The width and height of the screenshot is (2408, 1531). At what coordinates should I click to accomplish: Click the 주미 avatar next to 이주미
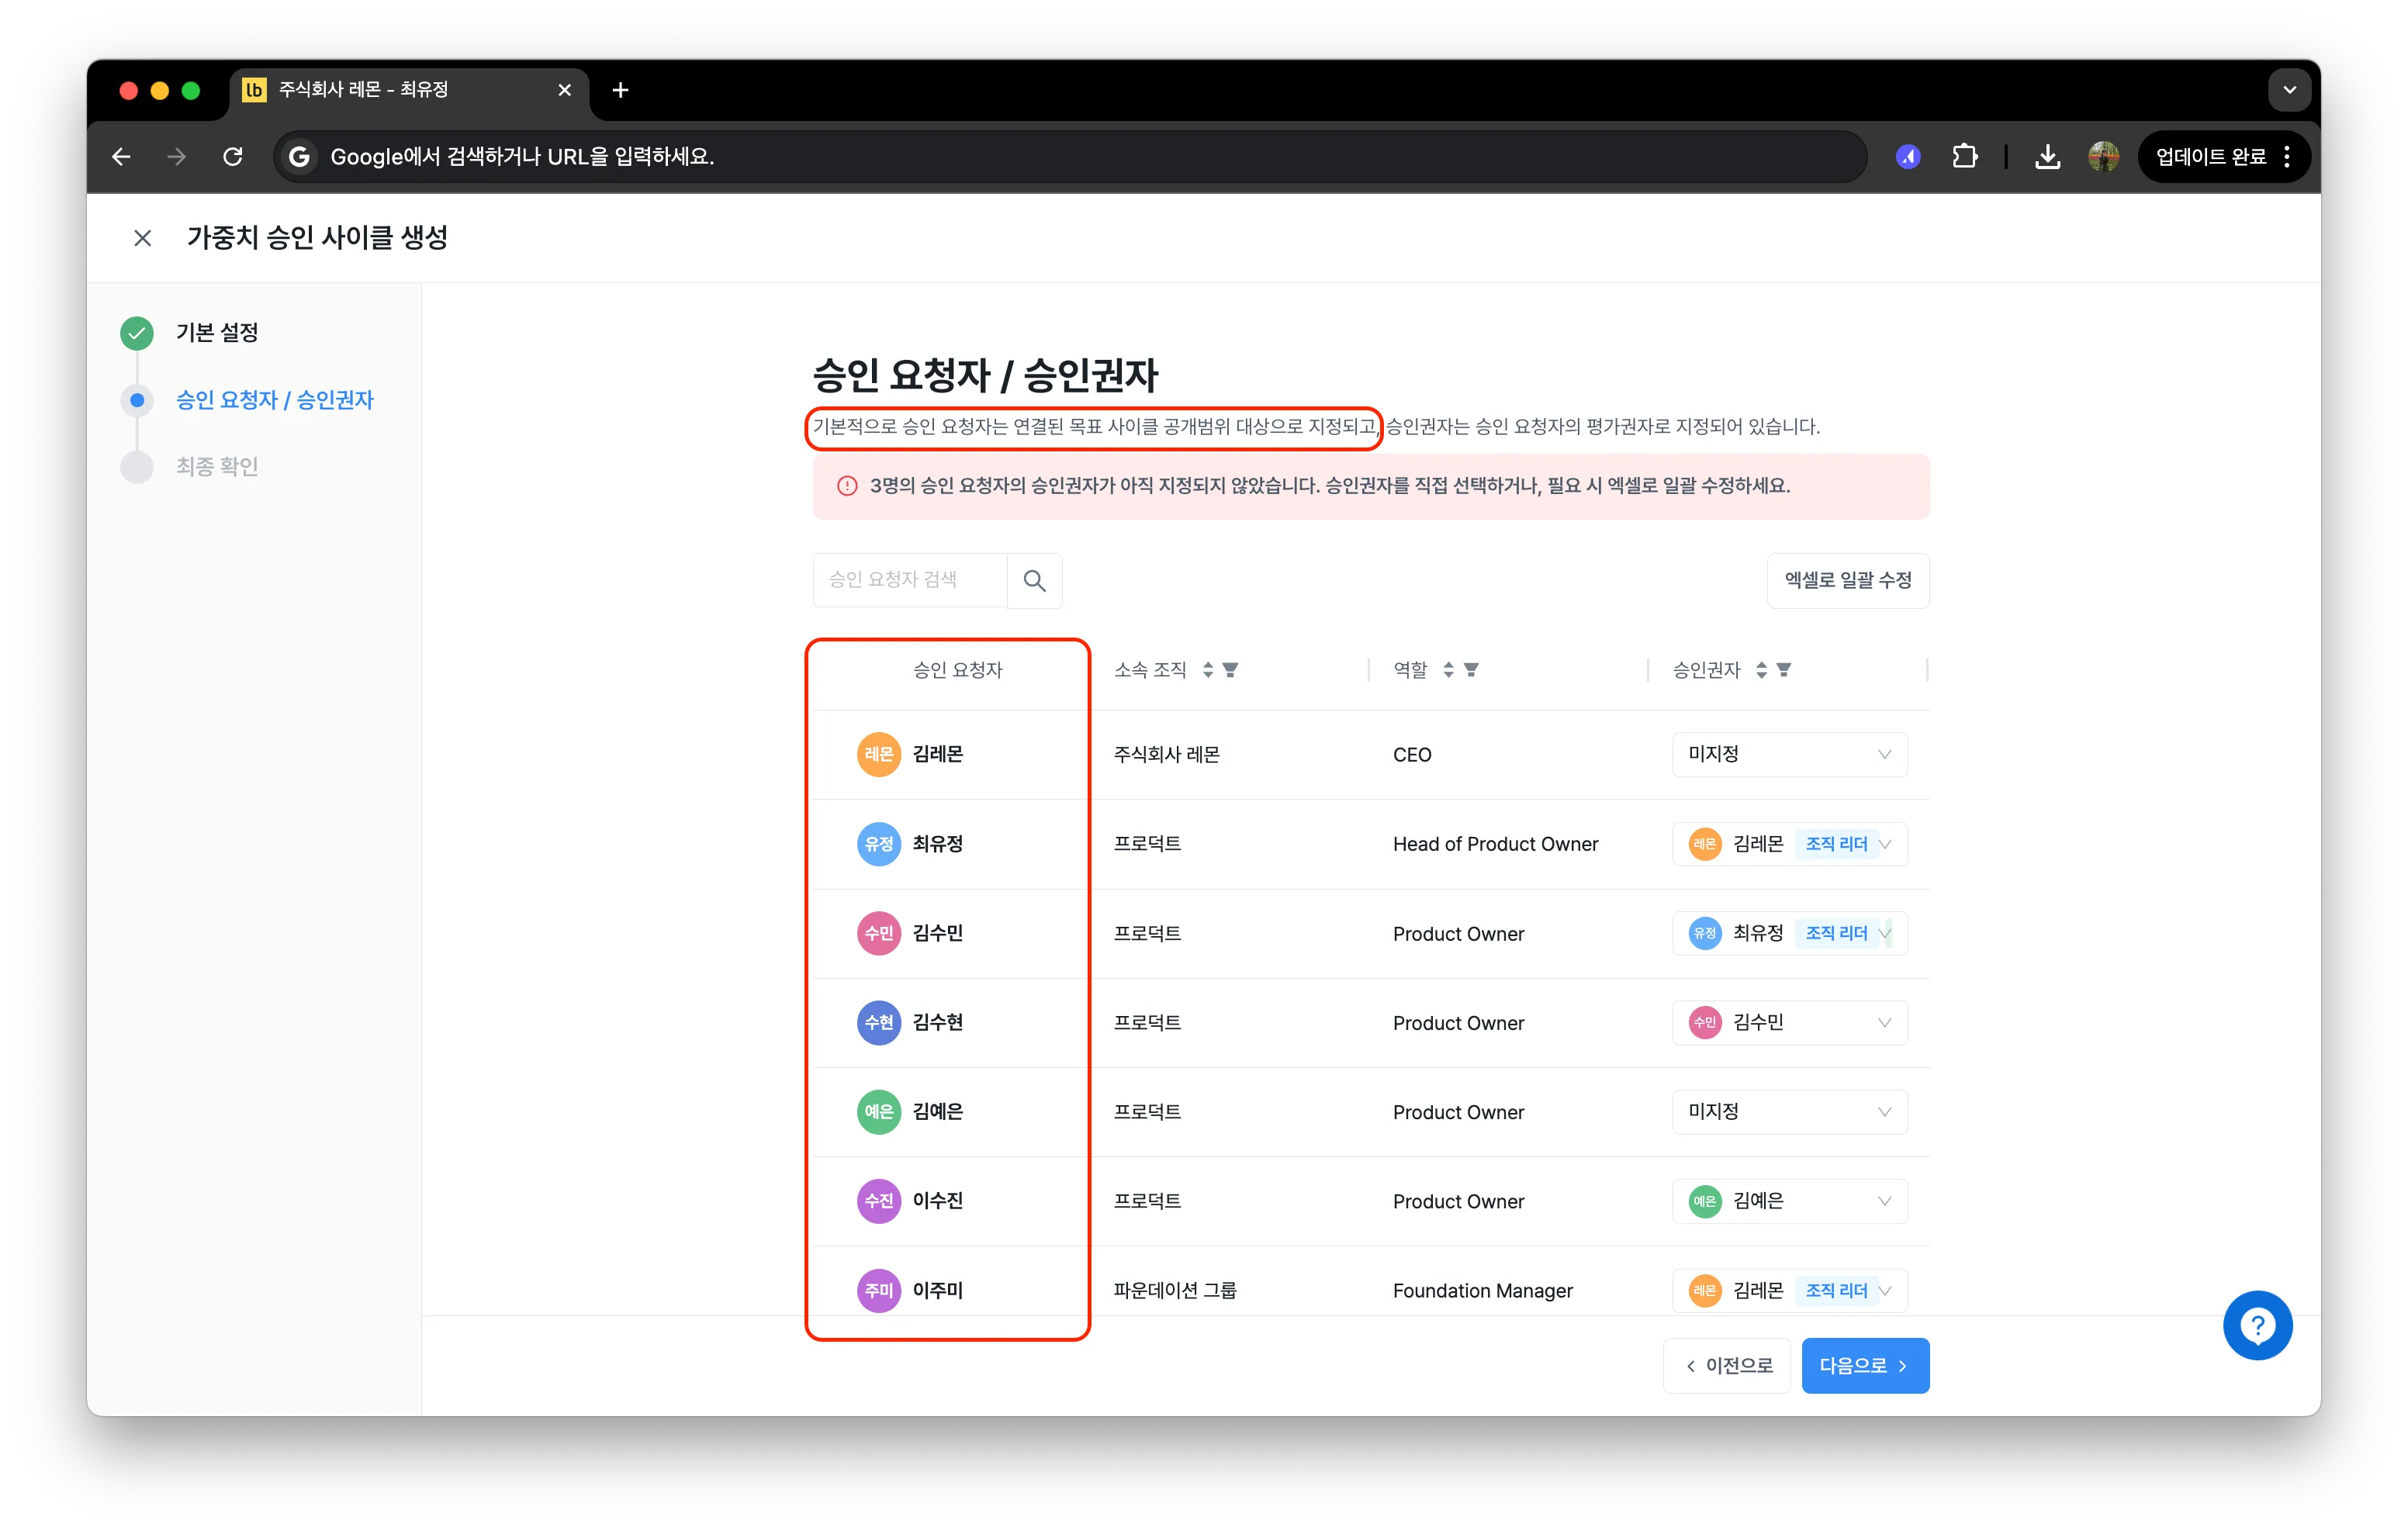(878, 1291)
